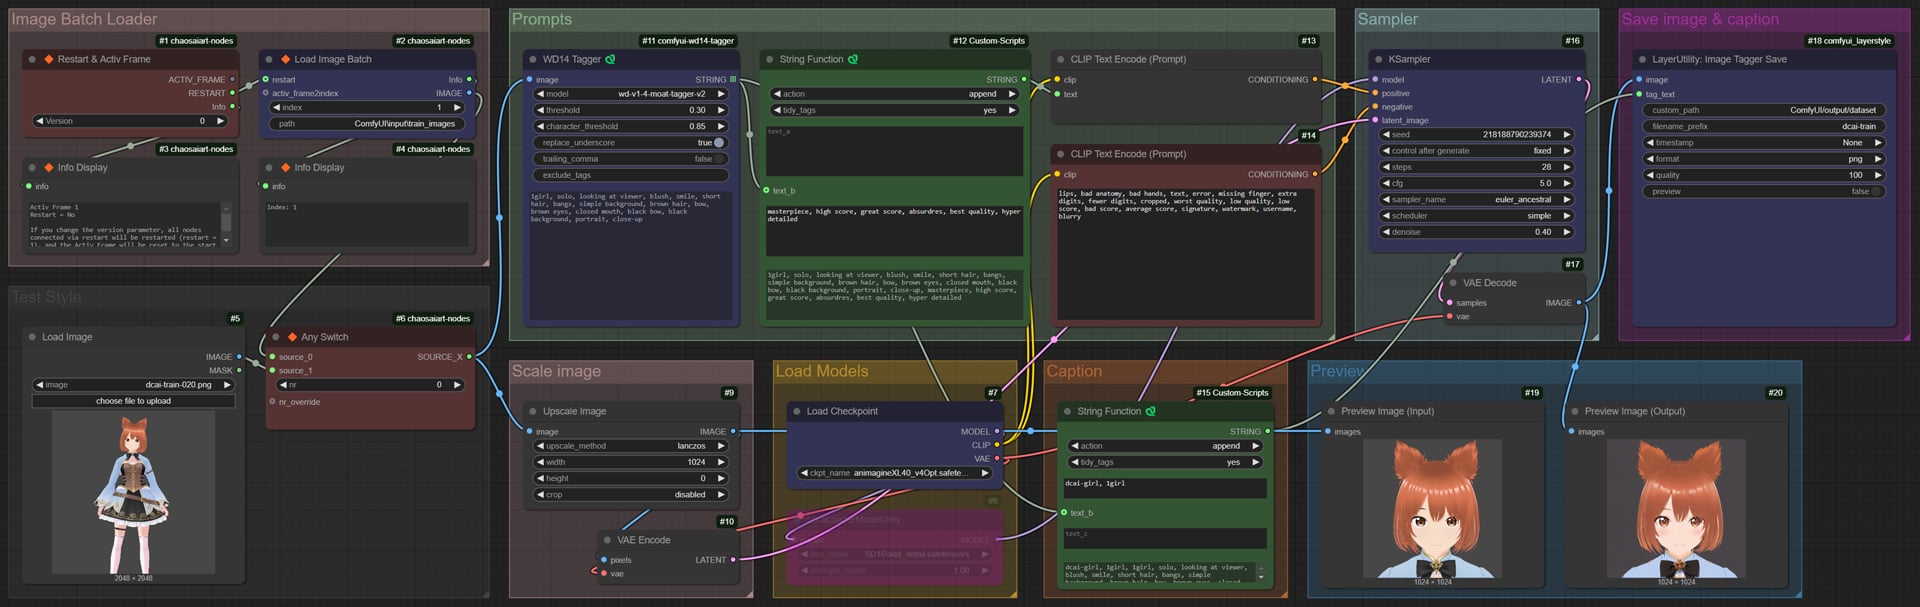Viewport: 1920px width, 607px height.
Task: Select the Load Models group title
Action: click(822, 371)
